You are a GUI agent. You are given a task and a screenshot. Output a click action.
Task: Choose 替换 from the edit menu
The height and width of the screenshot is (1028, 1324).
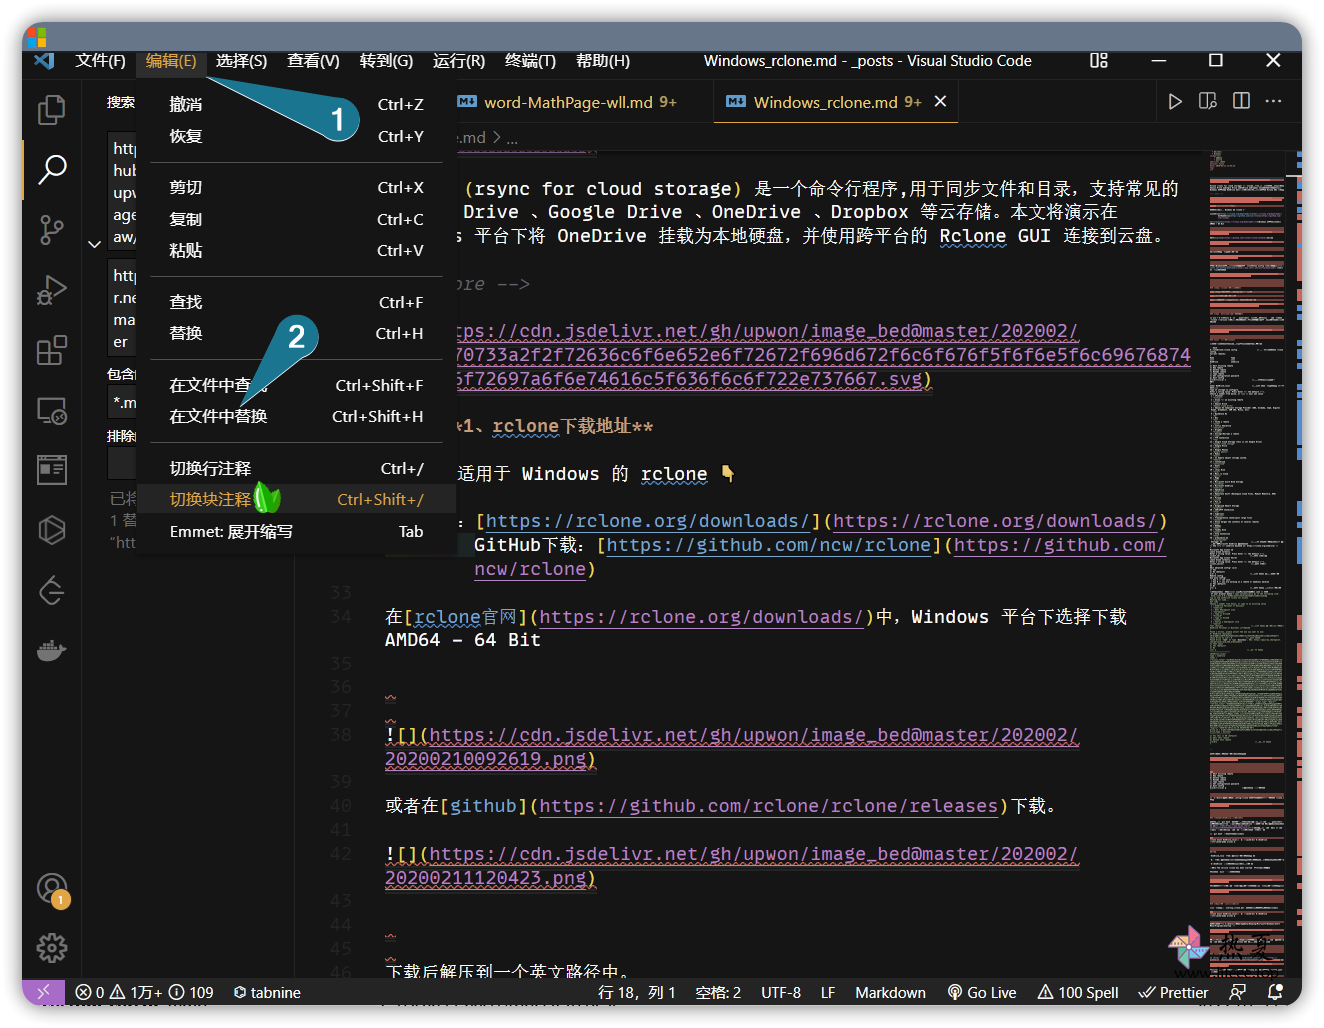296,333
